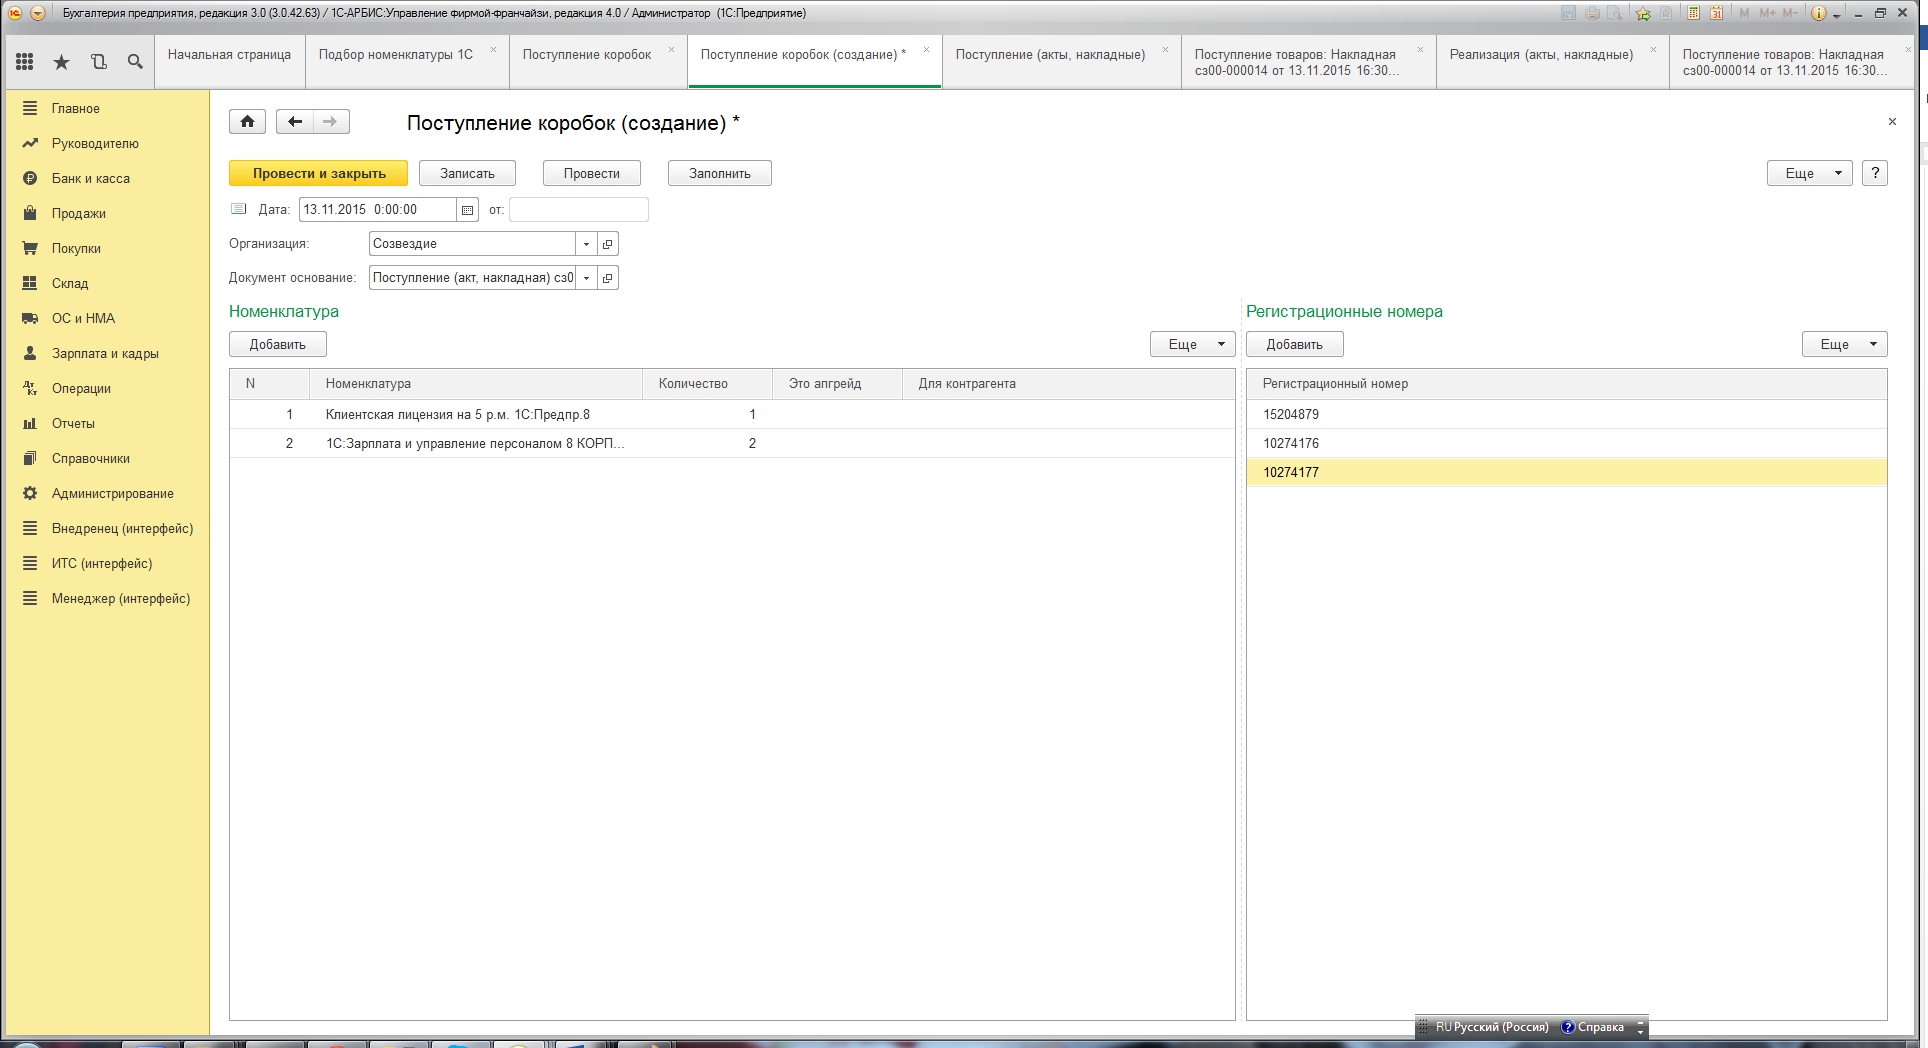1928x1048 pixels.
Task: Select row 1С:Зарплата и управление персоналом 8 КОРП
Action: (732, 443)
